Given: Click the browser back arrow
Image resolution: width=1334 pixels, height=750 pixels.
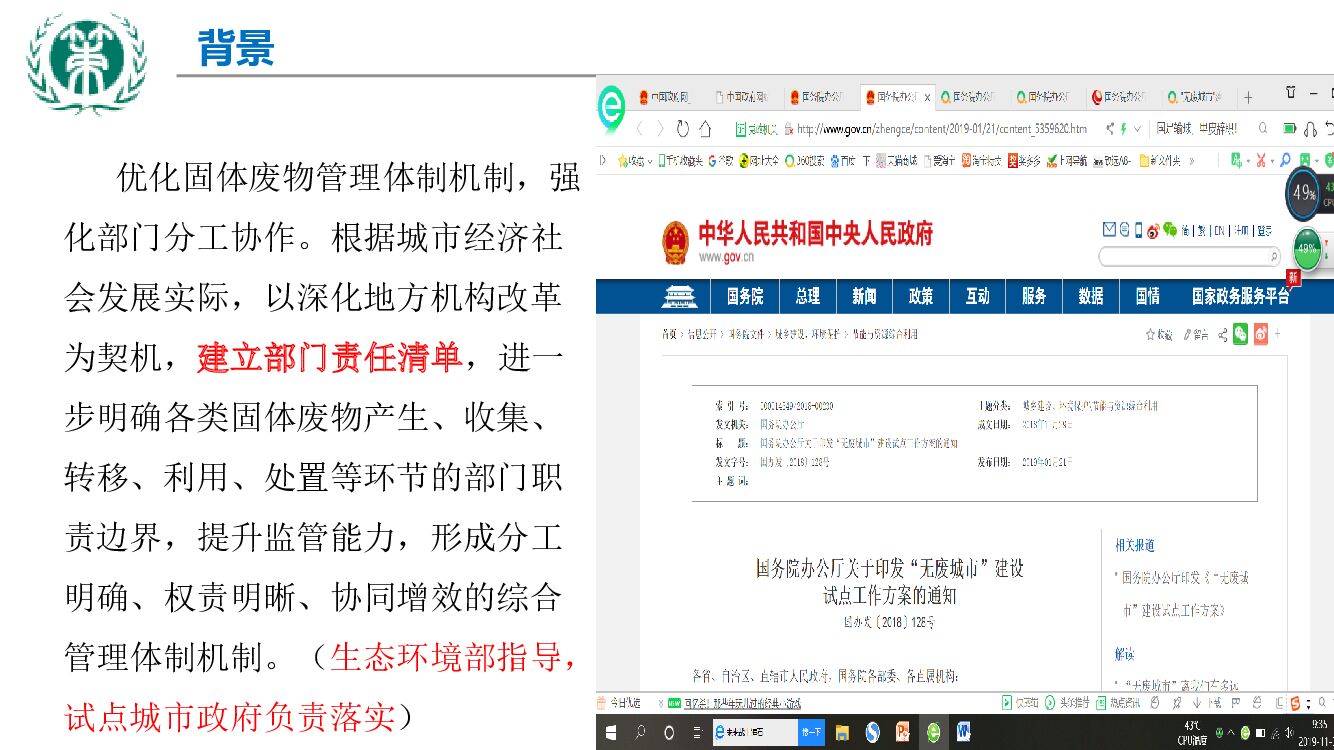Looking at the screenshot, I should point(639,129).
